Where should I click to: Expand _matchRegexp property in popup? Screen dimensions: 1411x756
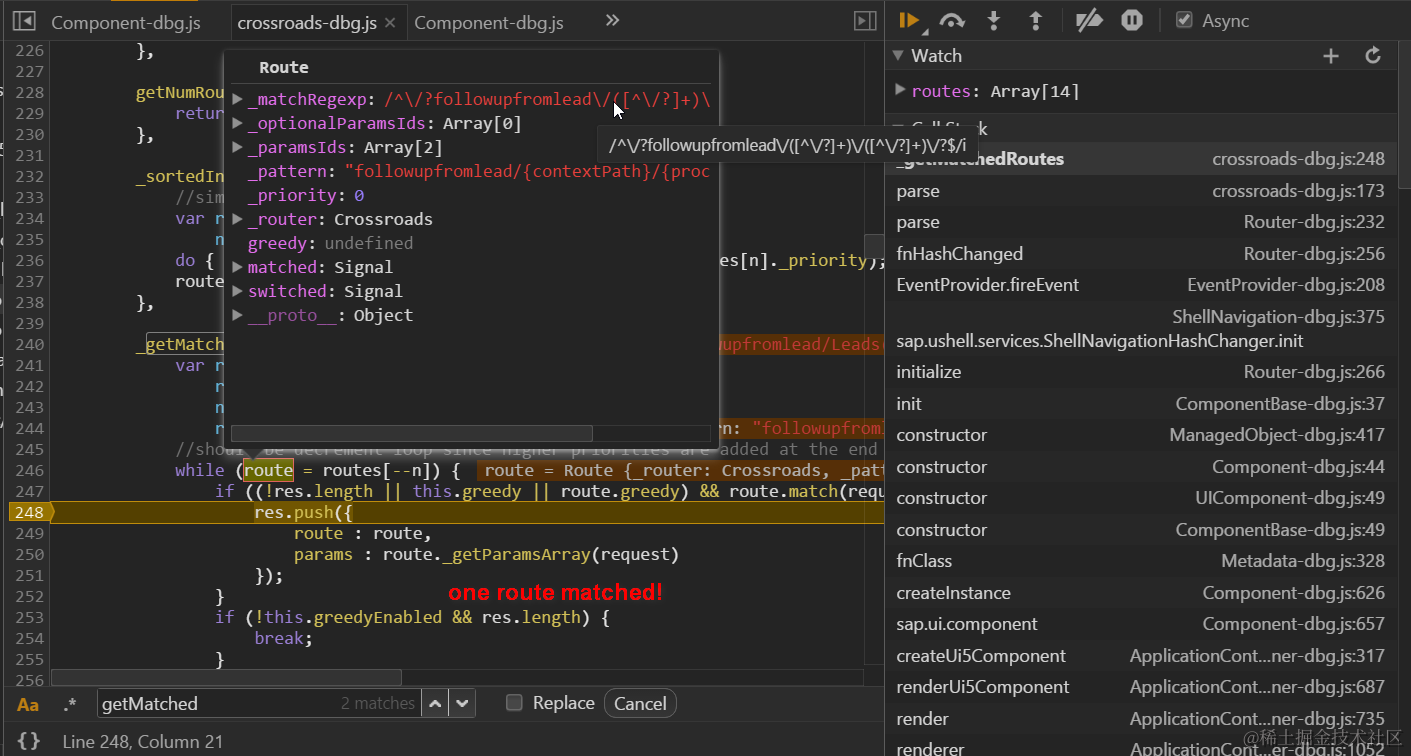238,99
